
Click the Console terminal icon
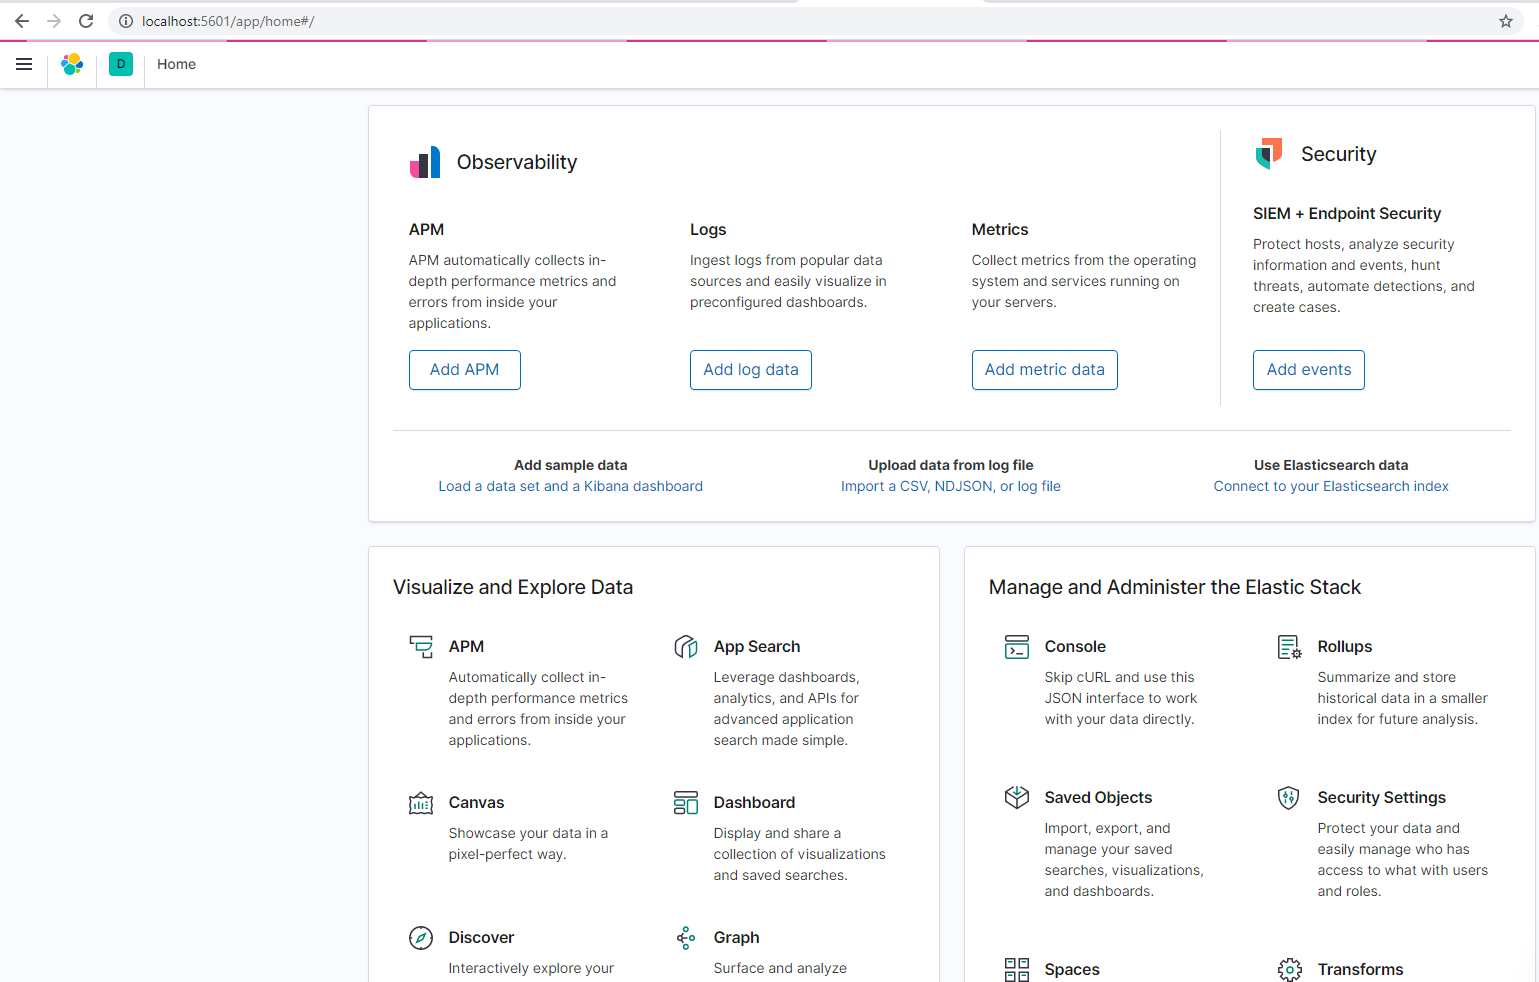1017,646
